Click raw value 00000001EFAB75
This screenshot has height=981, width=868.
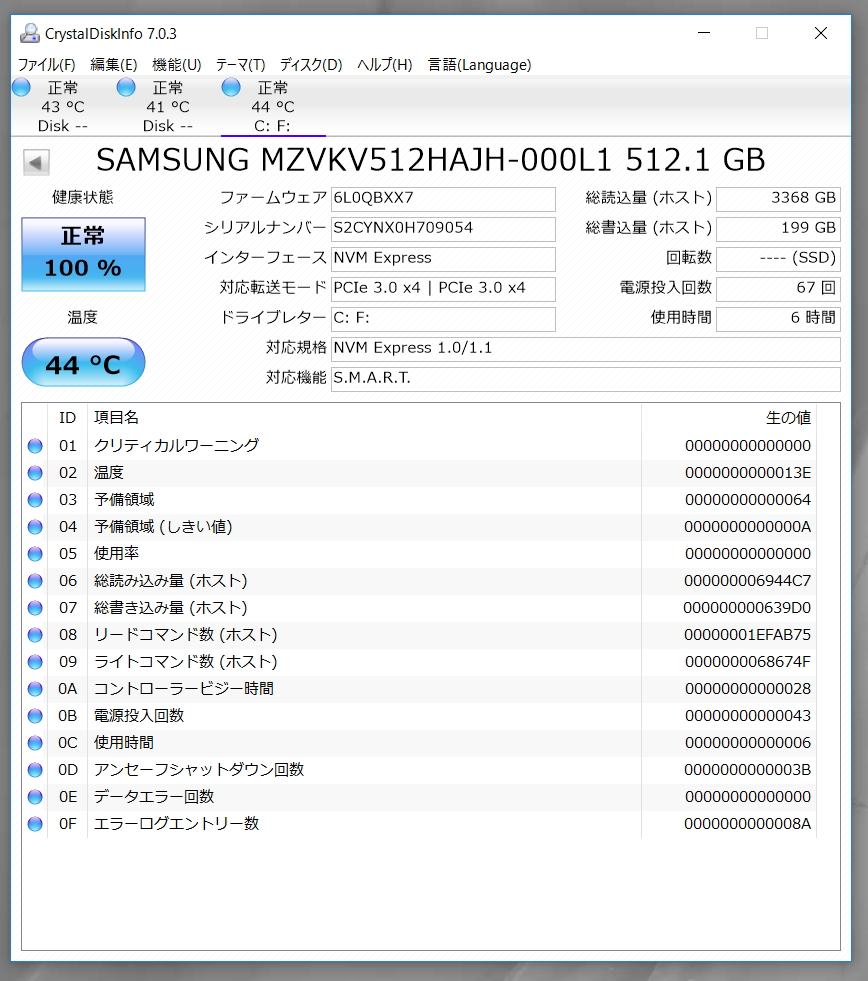point(748,635)
